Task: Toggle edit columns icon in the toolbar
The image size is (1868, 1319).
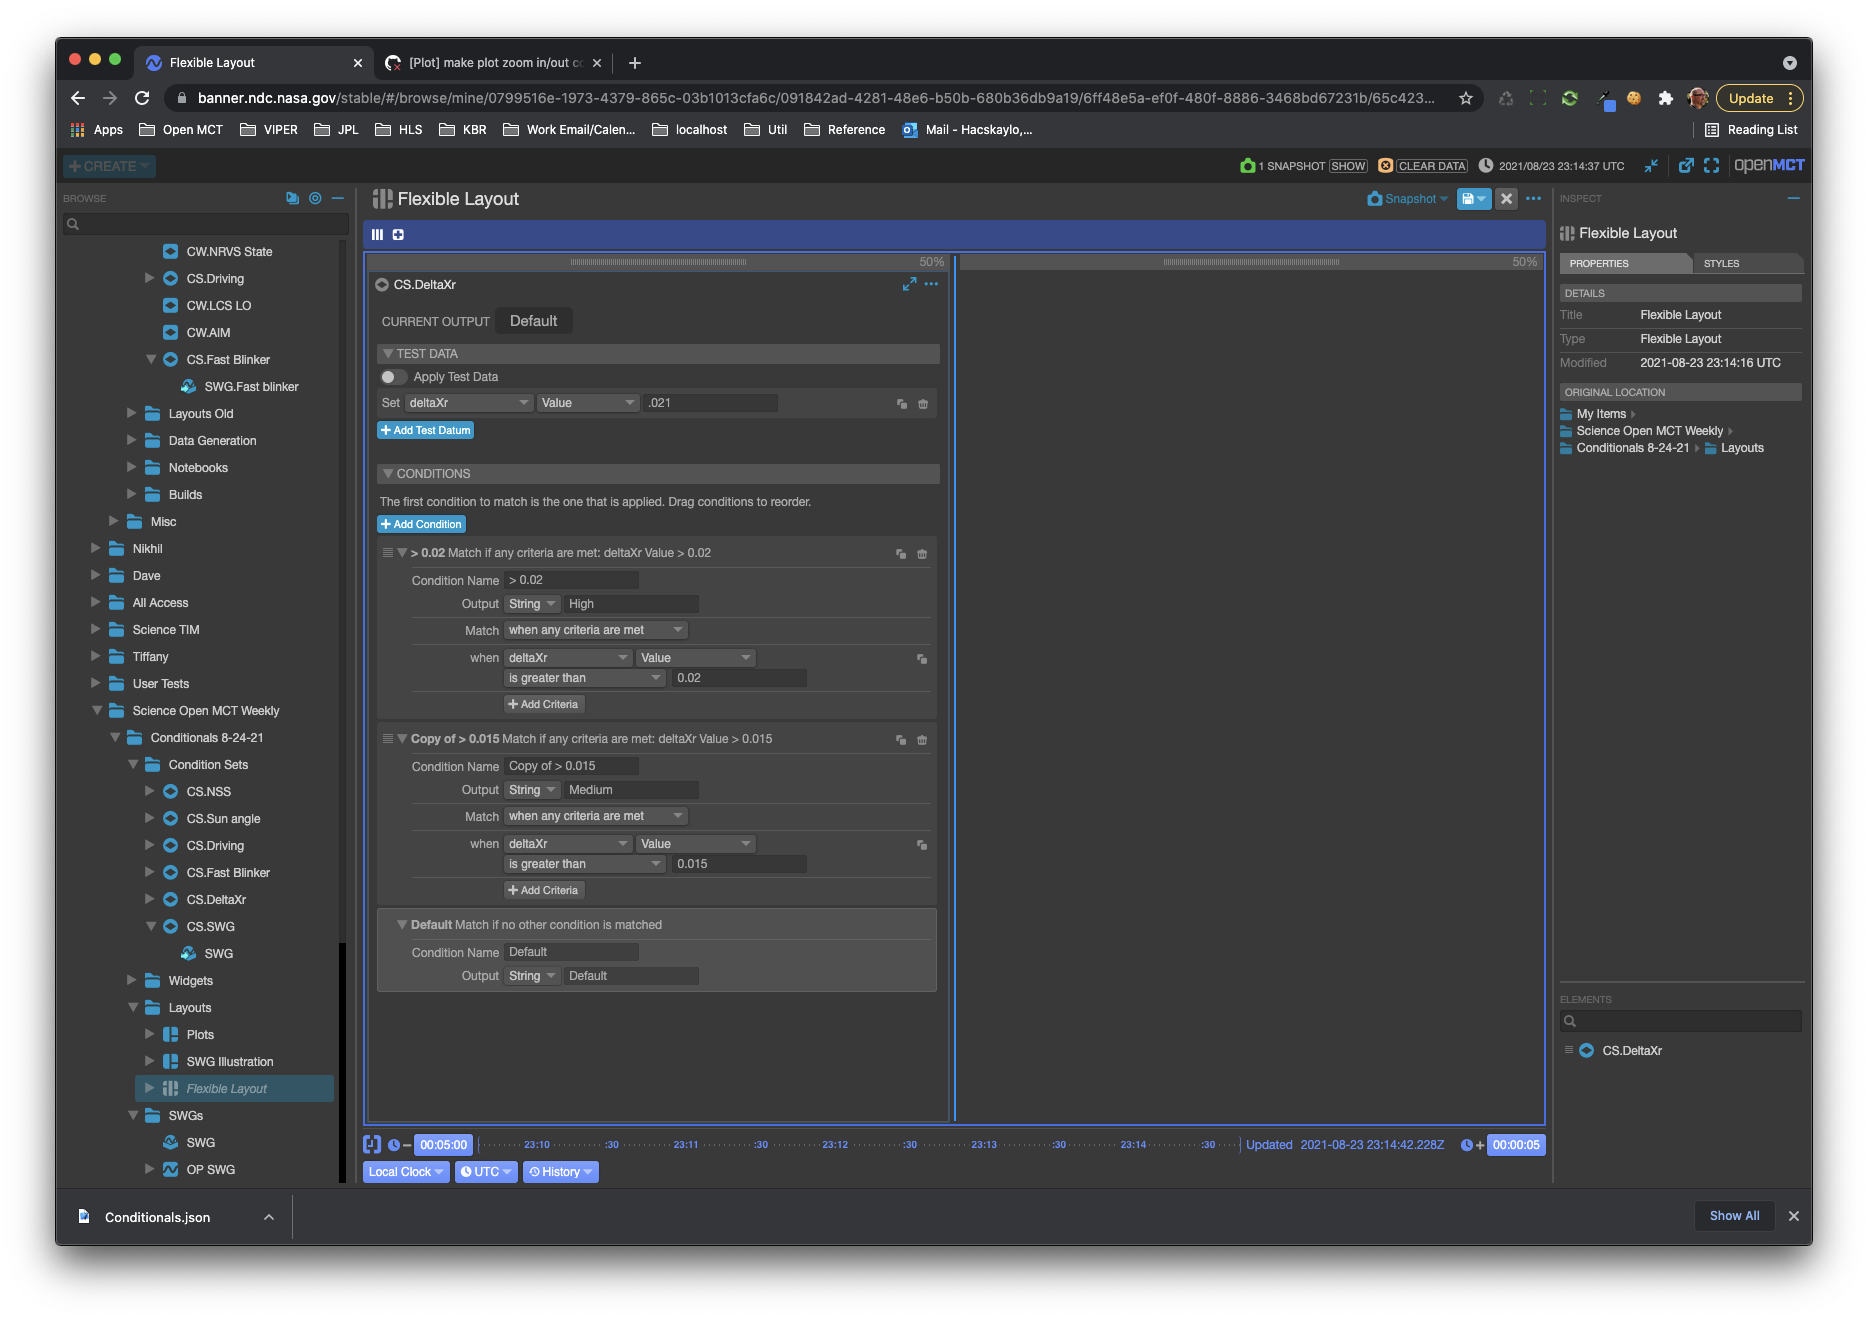Action: tap(377, 234)
